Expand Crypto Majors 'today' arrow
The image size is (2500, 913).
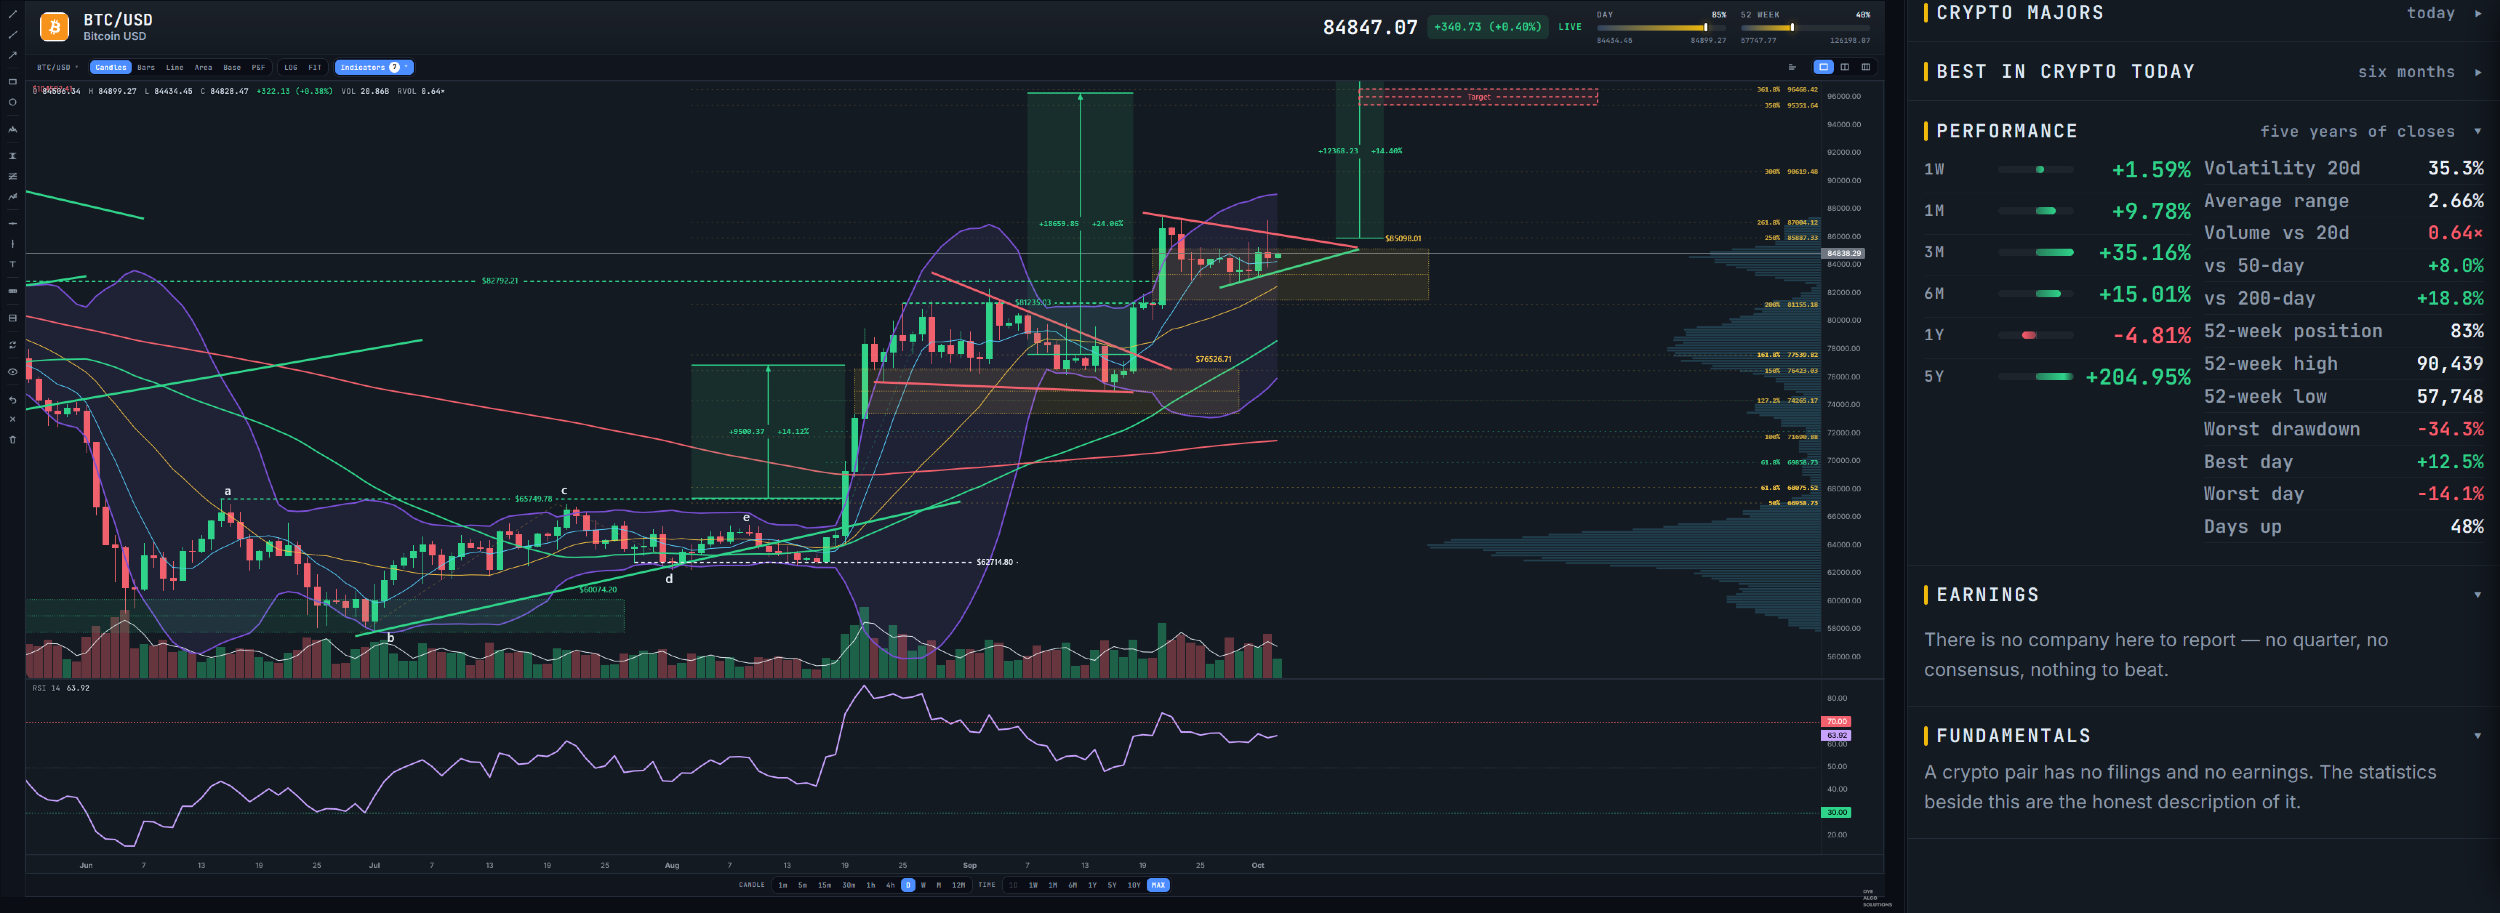tap(2478, 13)
